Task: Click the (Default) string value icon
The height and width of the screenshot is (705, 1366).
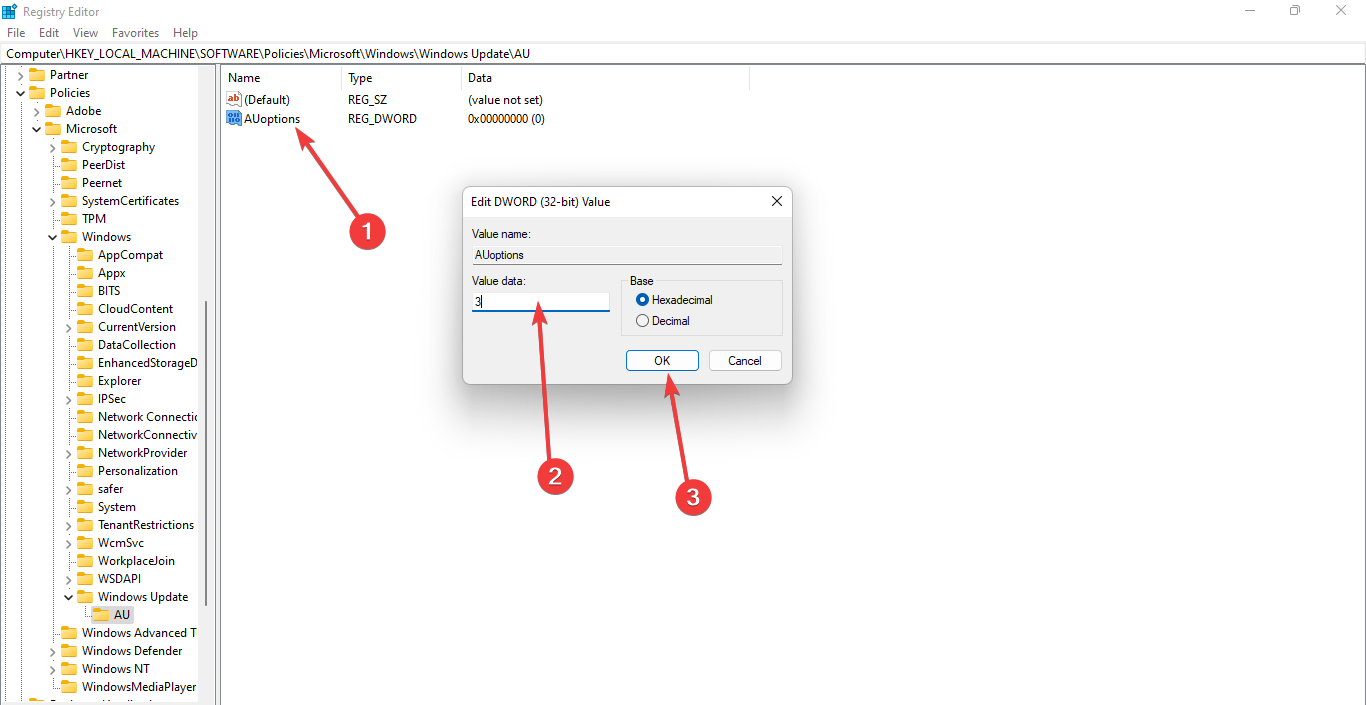Action: (235, 100)
